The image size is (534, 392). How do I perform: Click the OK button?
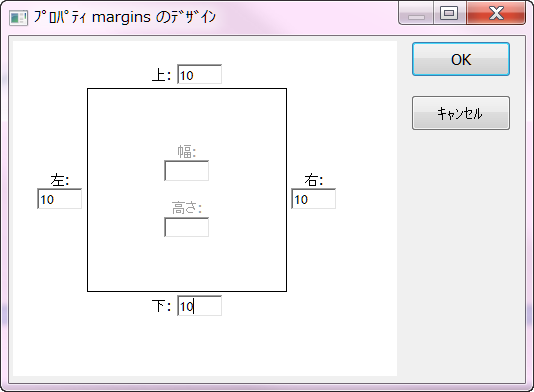click(461, 59)
